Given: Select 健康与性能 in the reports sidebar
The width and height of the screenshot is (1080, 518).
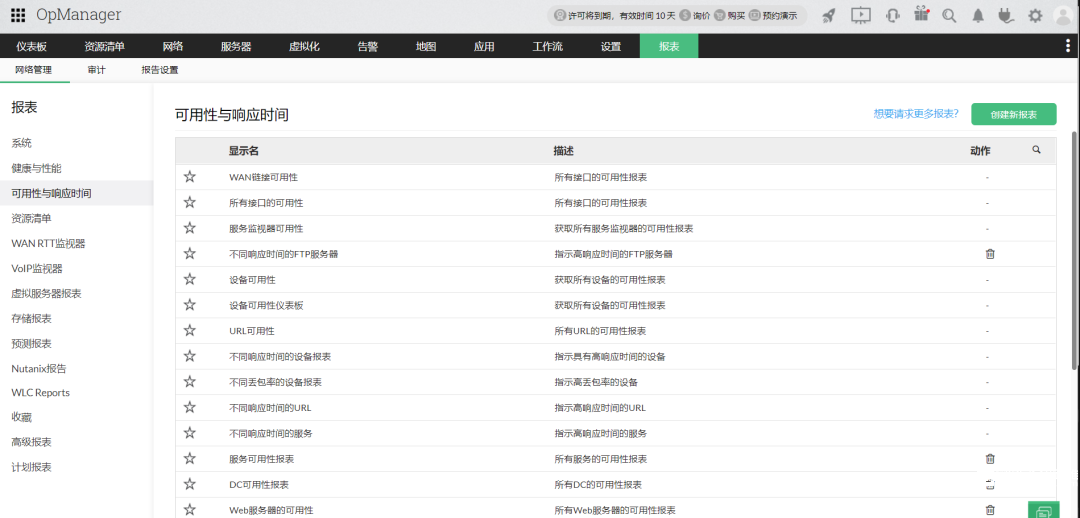Looking at the screenshot, I should (x=37, y=168).
